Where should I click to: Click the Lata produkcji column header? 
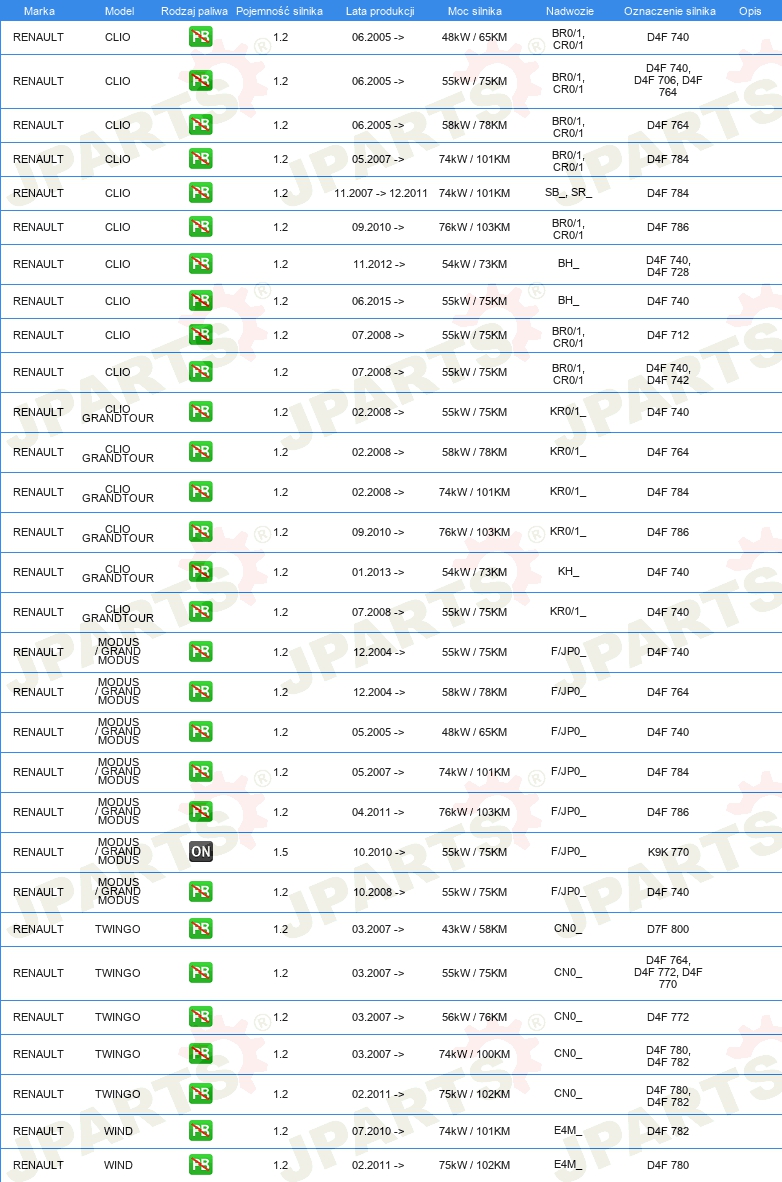tap(380, 11)
